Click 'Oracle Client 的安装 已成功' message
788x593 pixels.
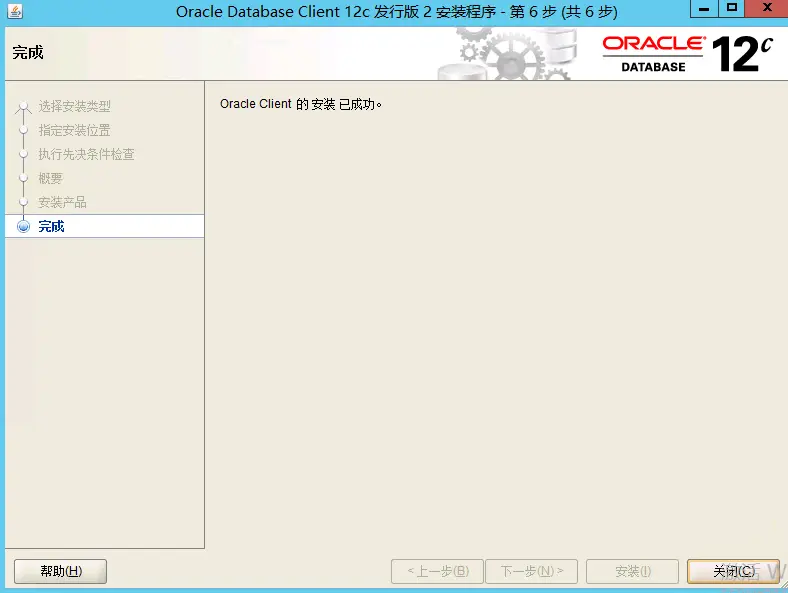pyautogui.click(x=301, y=104)
